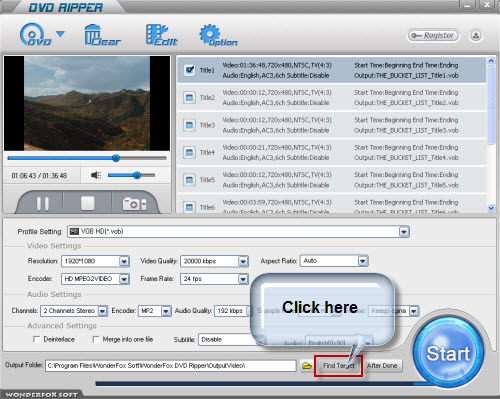
Task: Check the Title5 checkbox
Action: 190,180
